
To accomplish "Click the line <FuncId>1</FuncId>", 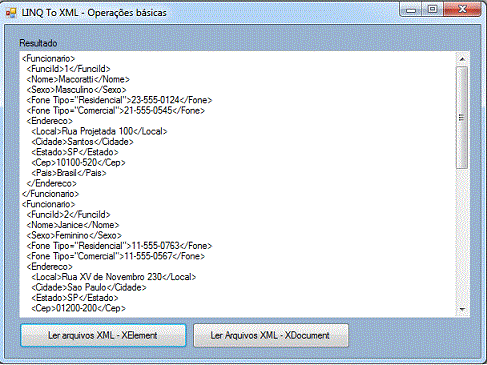I will click(x=68, y=69).
